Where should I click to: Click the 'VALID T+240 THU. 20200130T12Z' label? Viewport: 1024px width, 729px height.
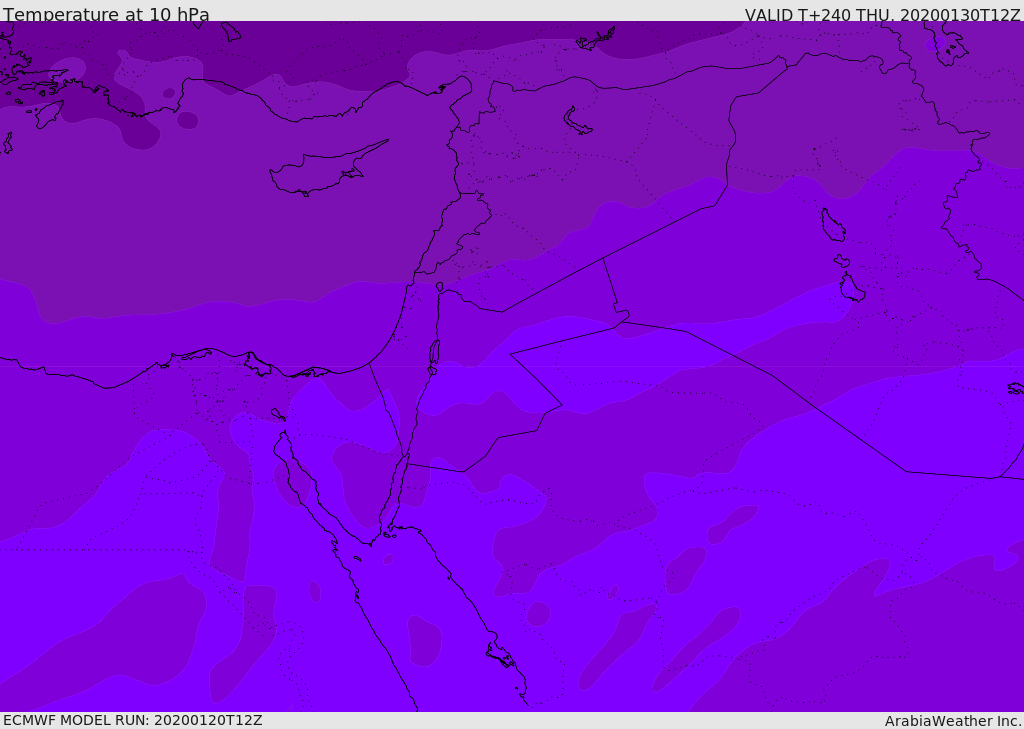click(x=882, y=14)
